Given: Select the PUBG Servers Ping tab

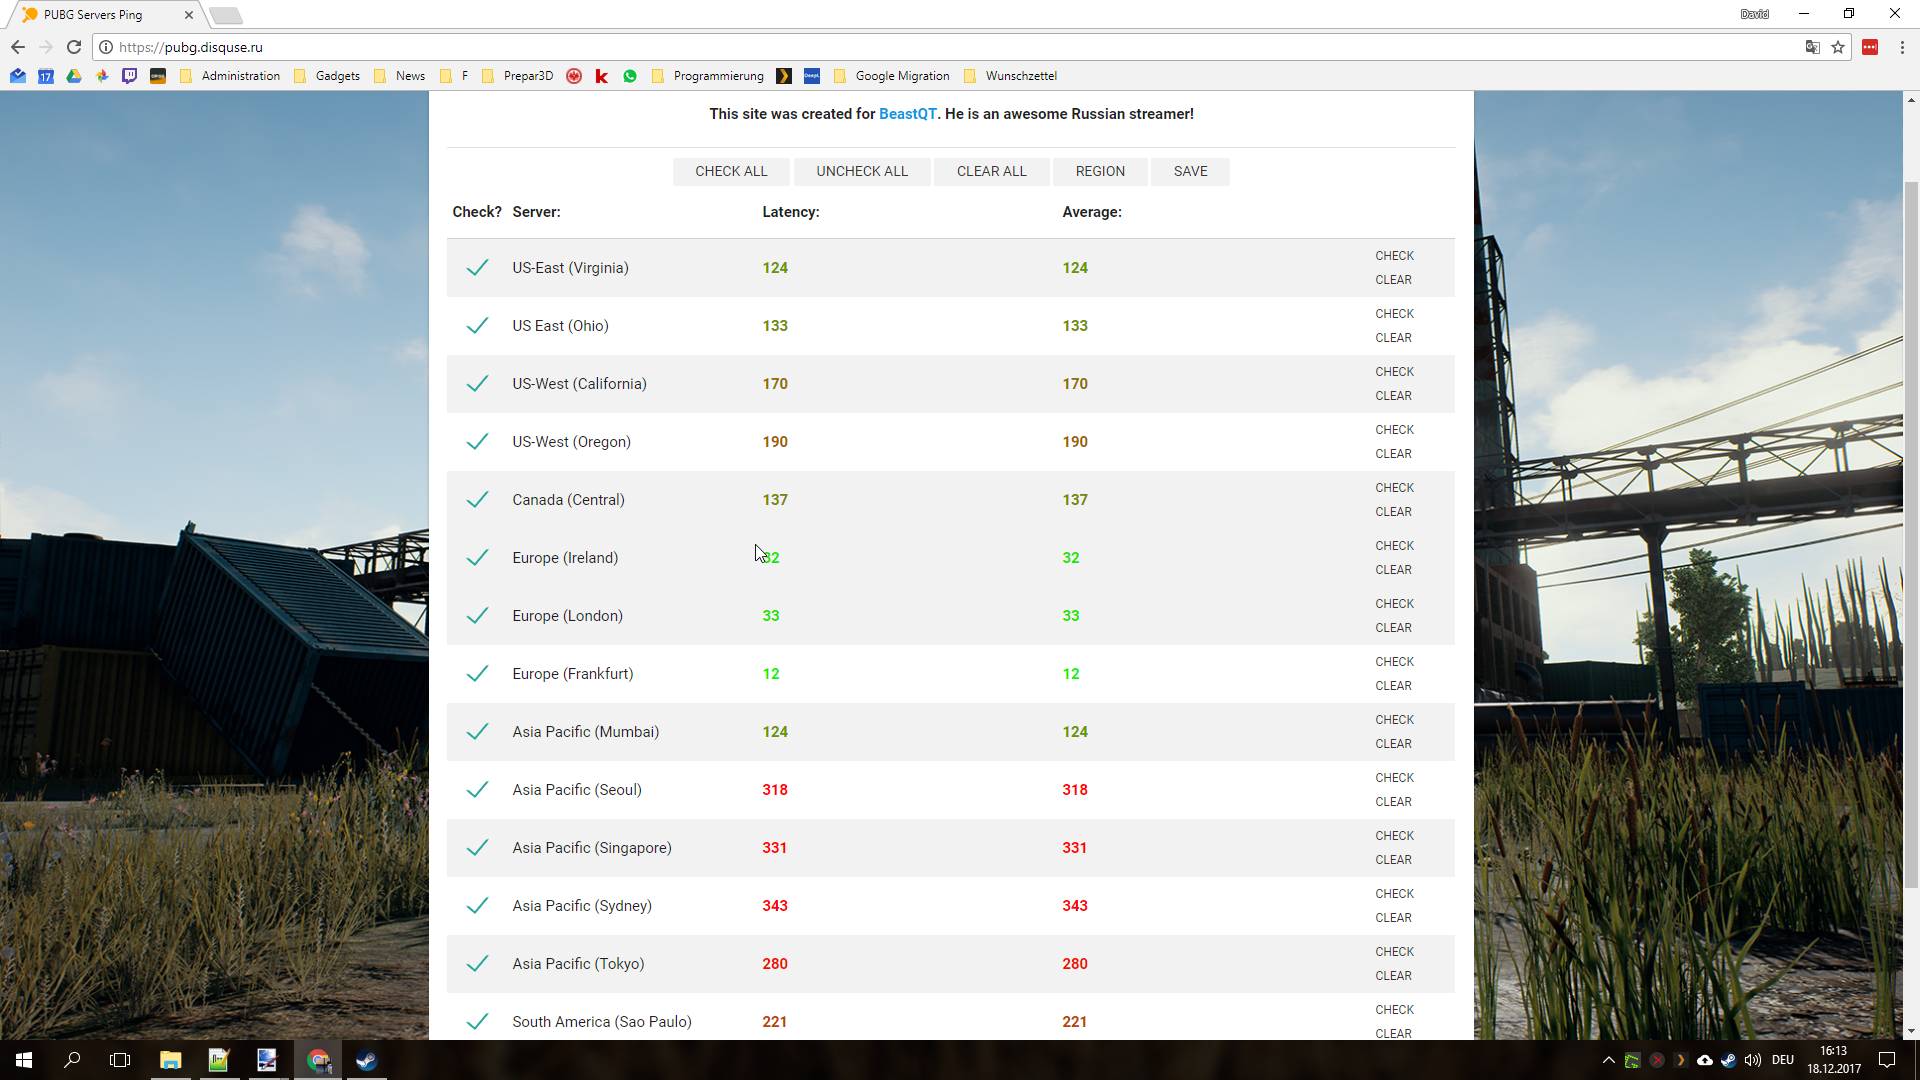Looking at the screenshot, I should click(x=108, y=15).
